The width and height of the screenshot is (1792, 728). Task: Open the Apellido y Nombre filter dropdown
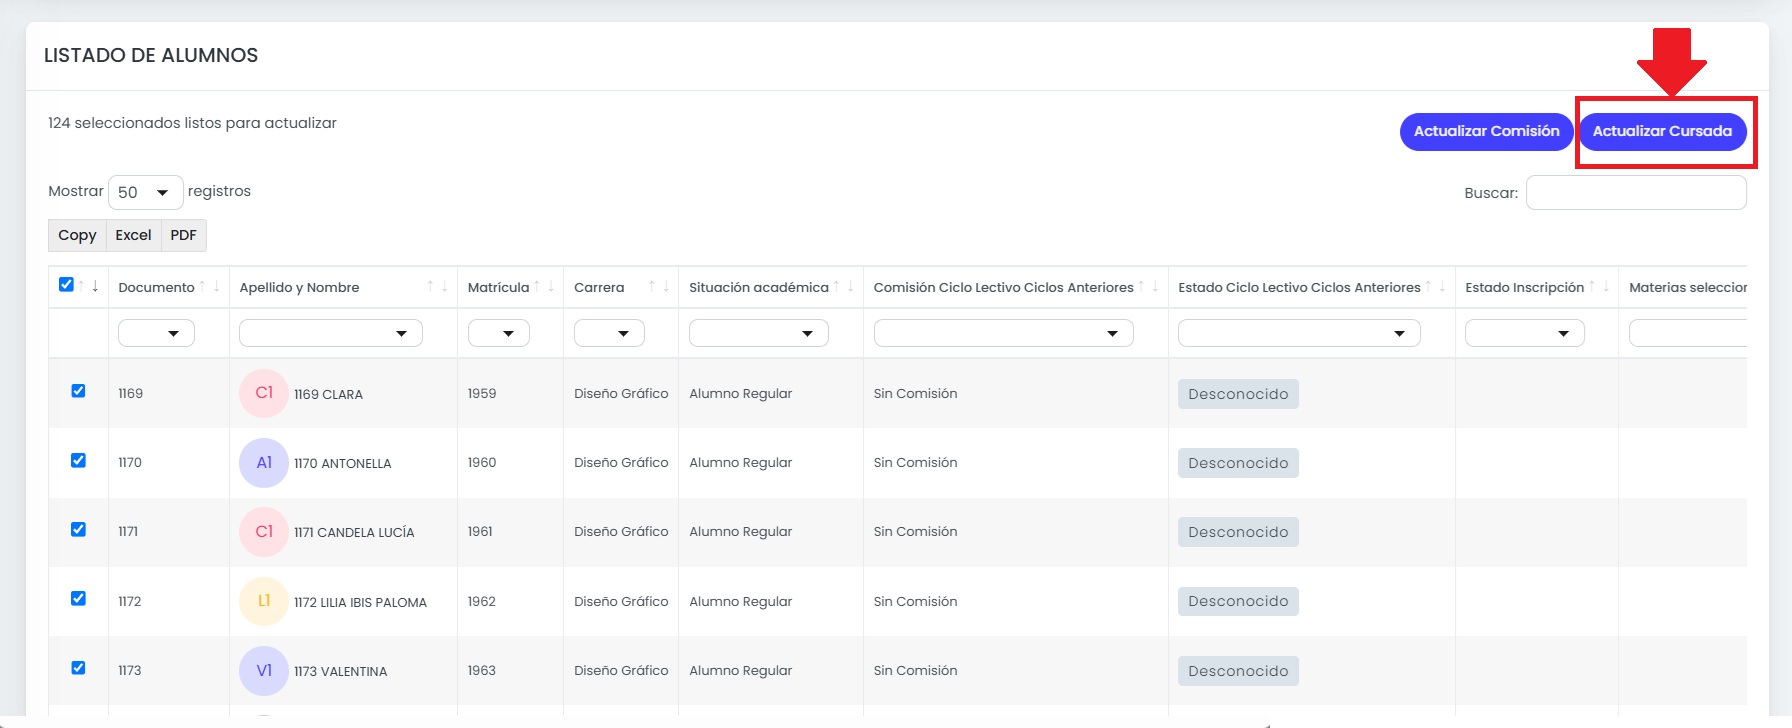point(331,333)
